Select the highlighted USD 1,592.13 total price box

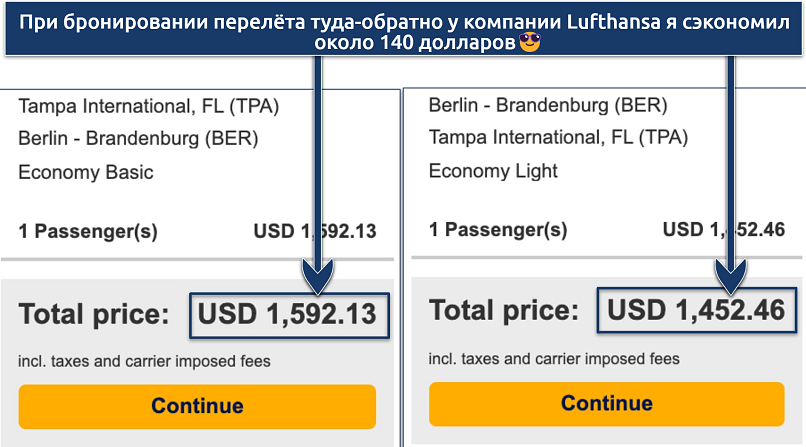click(x=286, y=315)
